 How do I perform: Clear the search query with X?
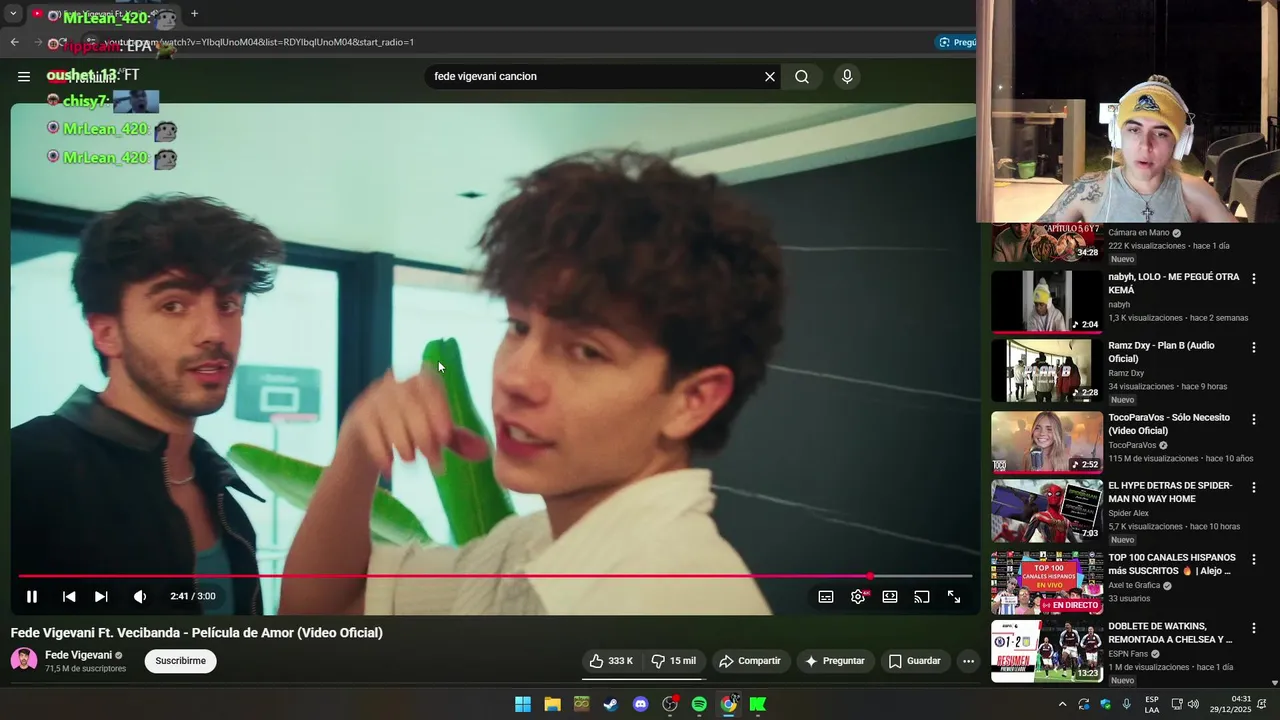point(770,77)
